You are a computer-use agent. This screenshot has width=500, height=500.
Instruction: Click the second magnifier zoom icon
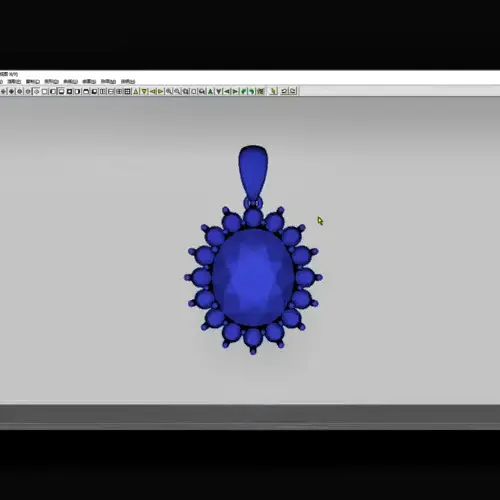[177, 91]
